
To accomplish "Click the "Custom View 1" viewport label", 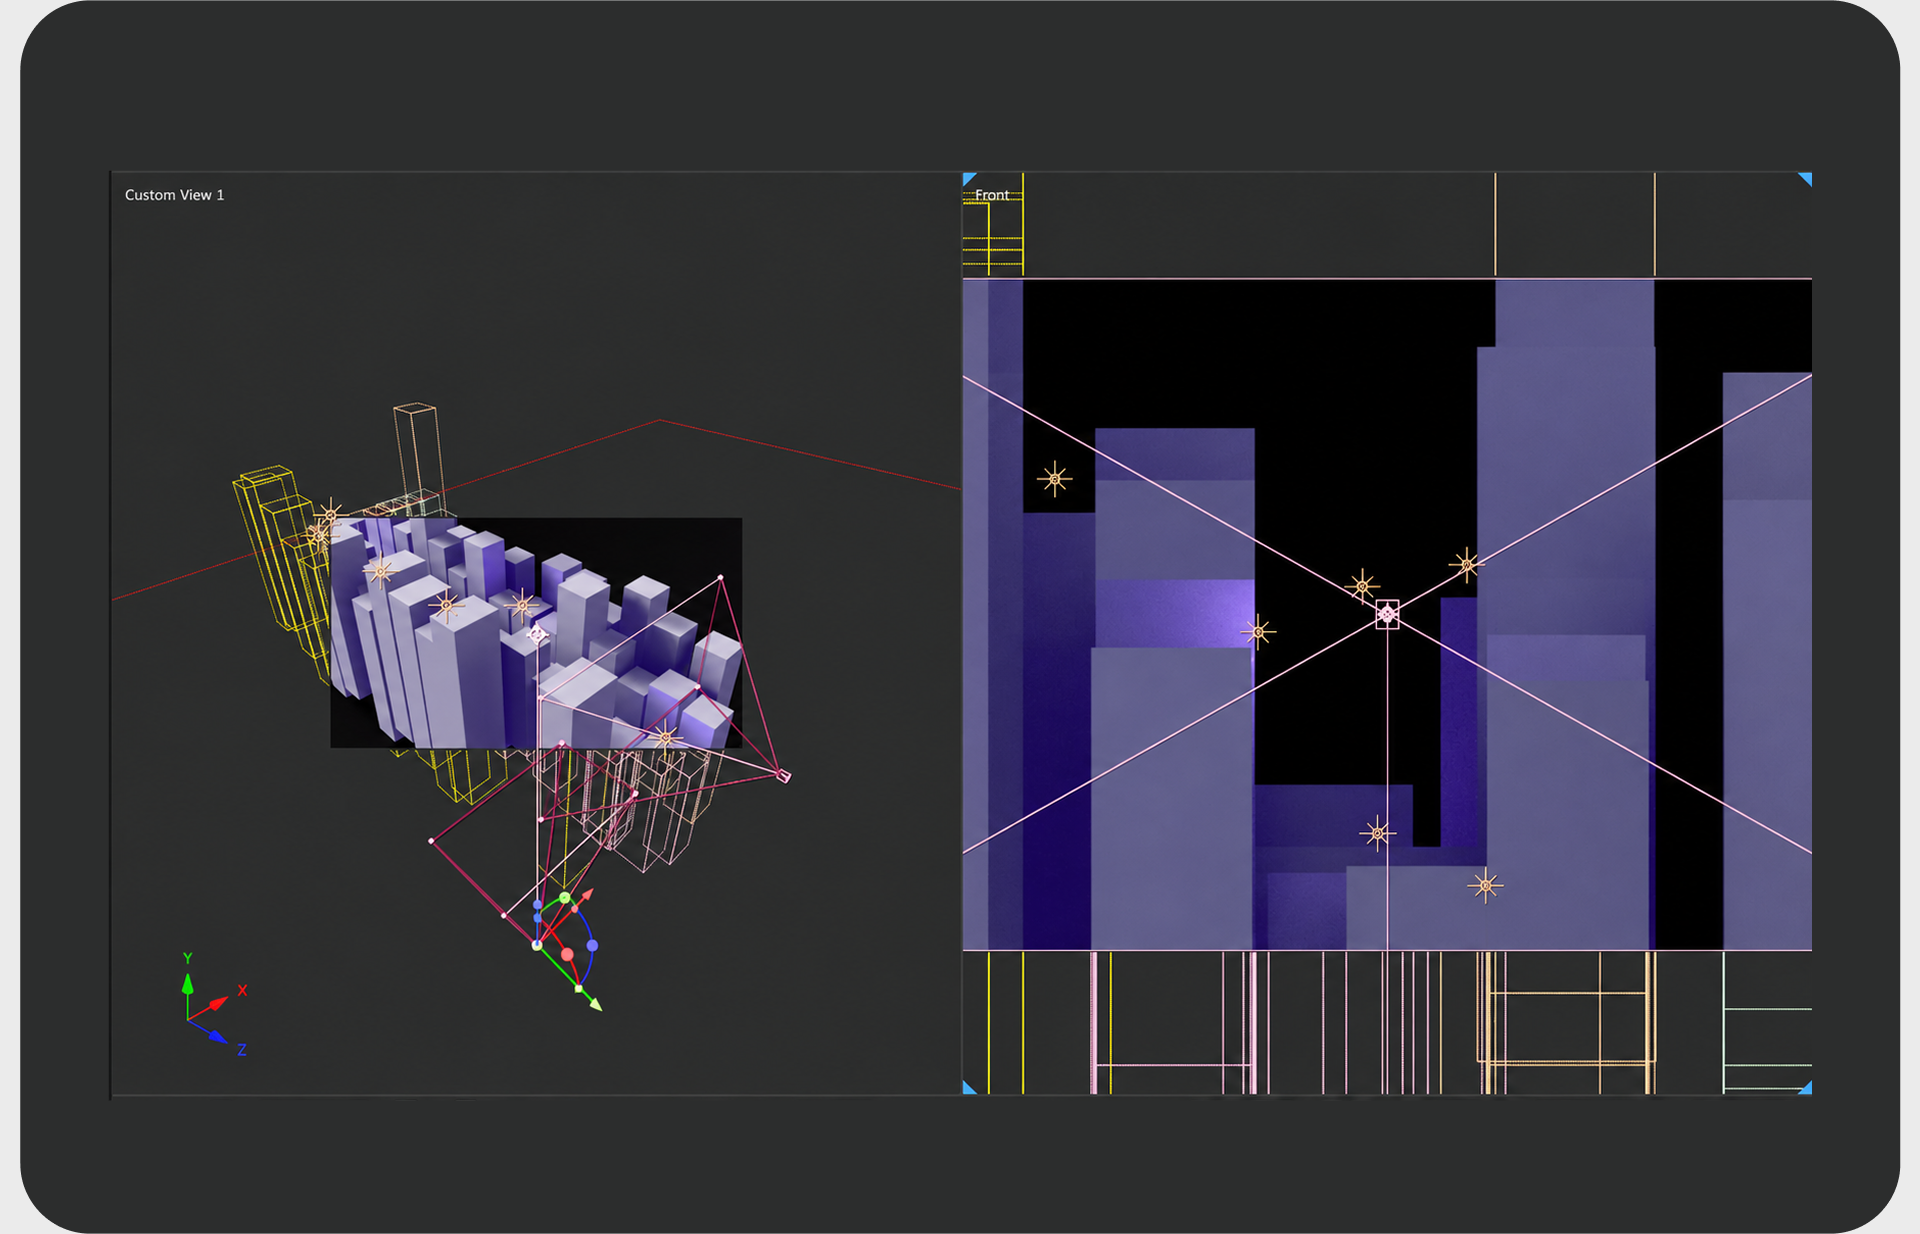I will point(174,195).
